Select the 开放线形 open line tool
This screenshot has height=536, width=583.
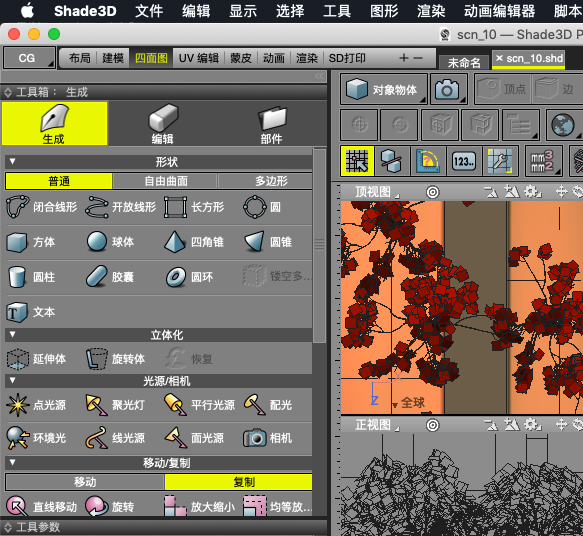[x=120, y=207]
